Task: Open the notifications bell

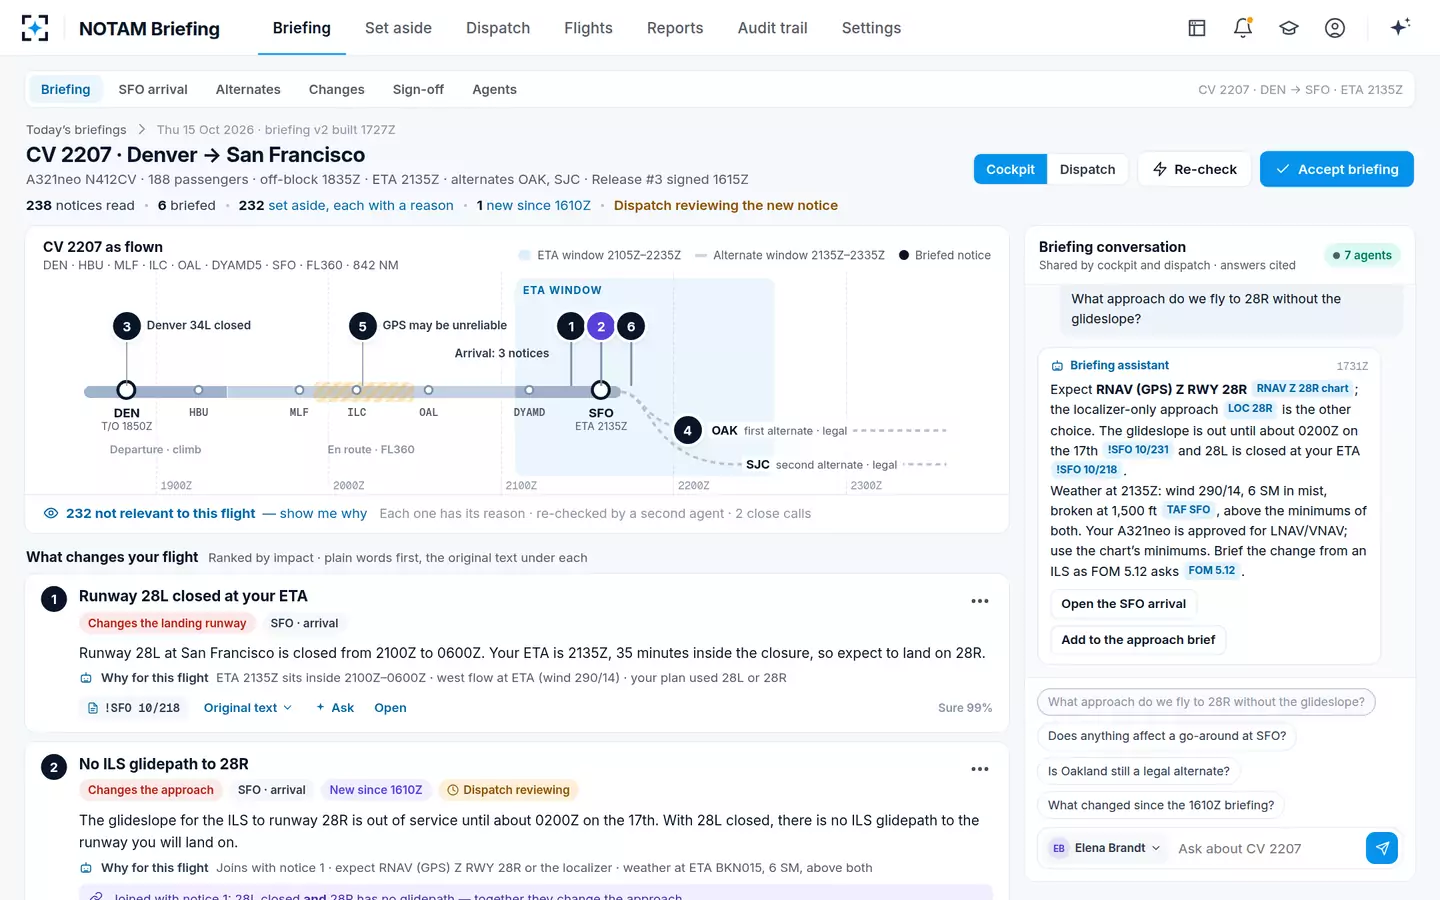Action: (1243, 28)
